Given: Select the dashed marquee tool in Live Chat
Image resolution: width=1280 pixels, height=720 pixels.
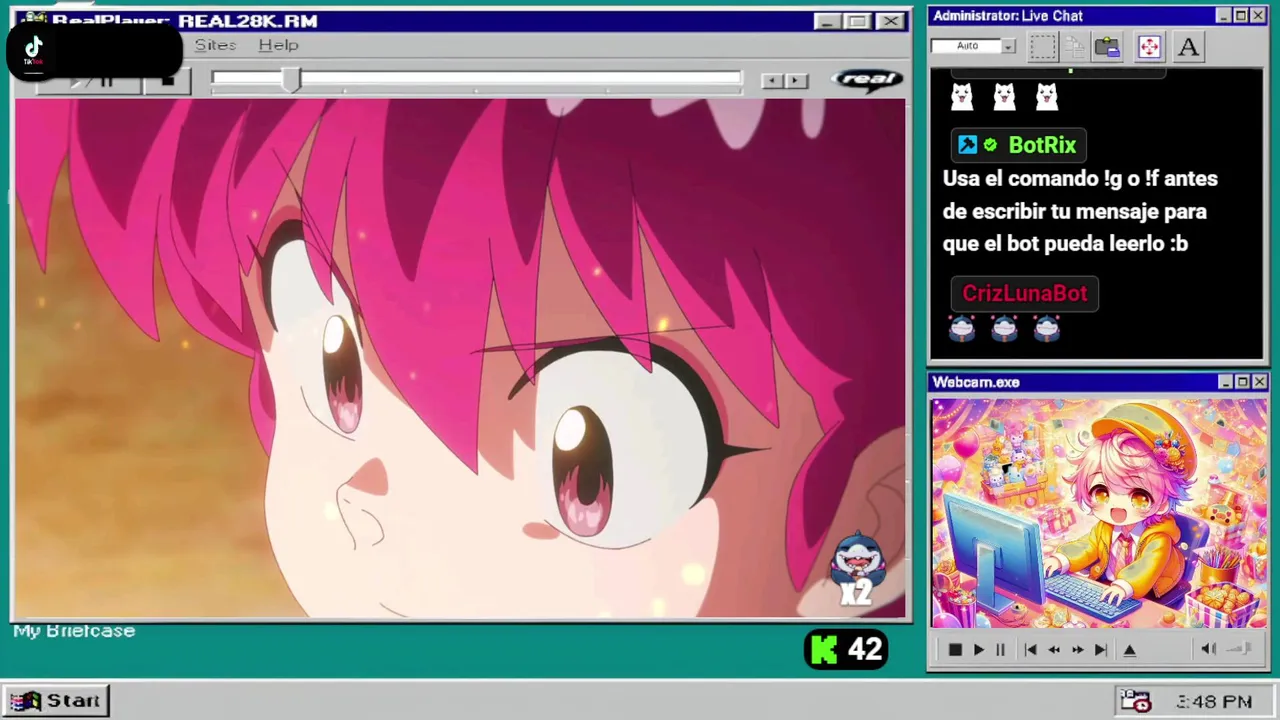Looking at the screenshot, I should (x=1043, y=46).
